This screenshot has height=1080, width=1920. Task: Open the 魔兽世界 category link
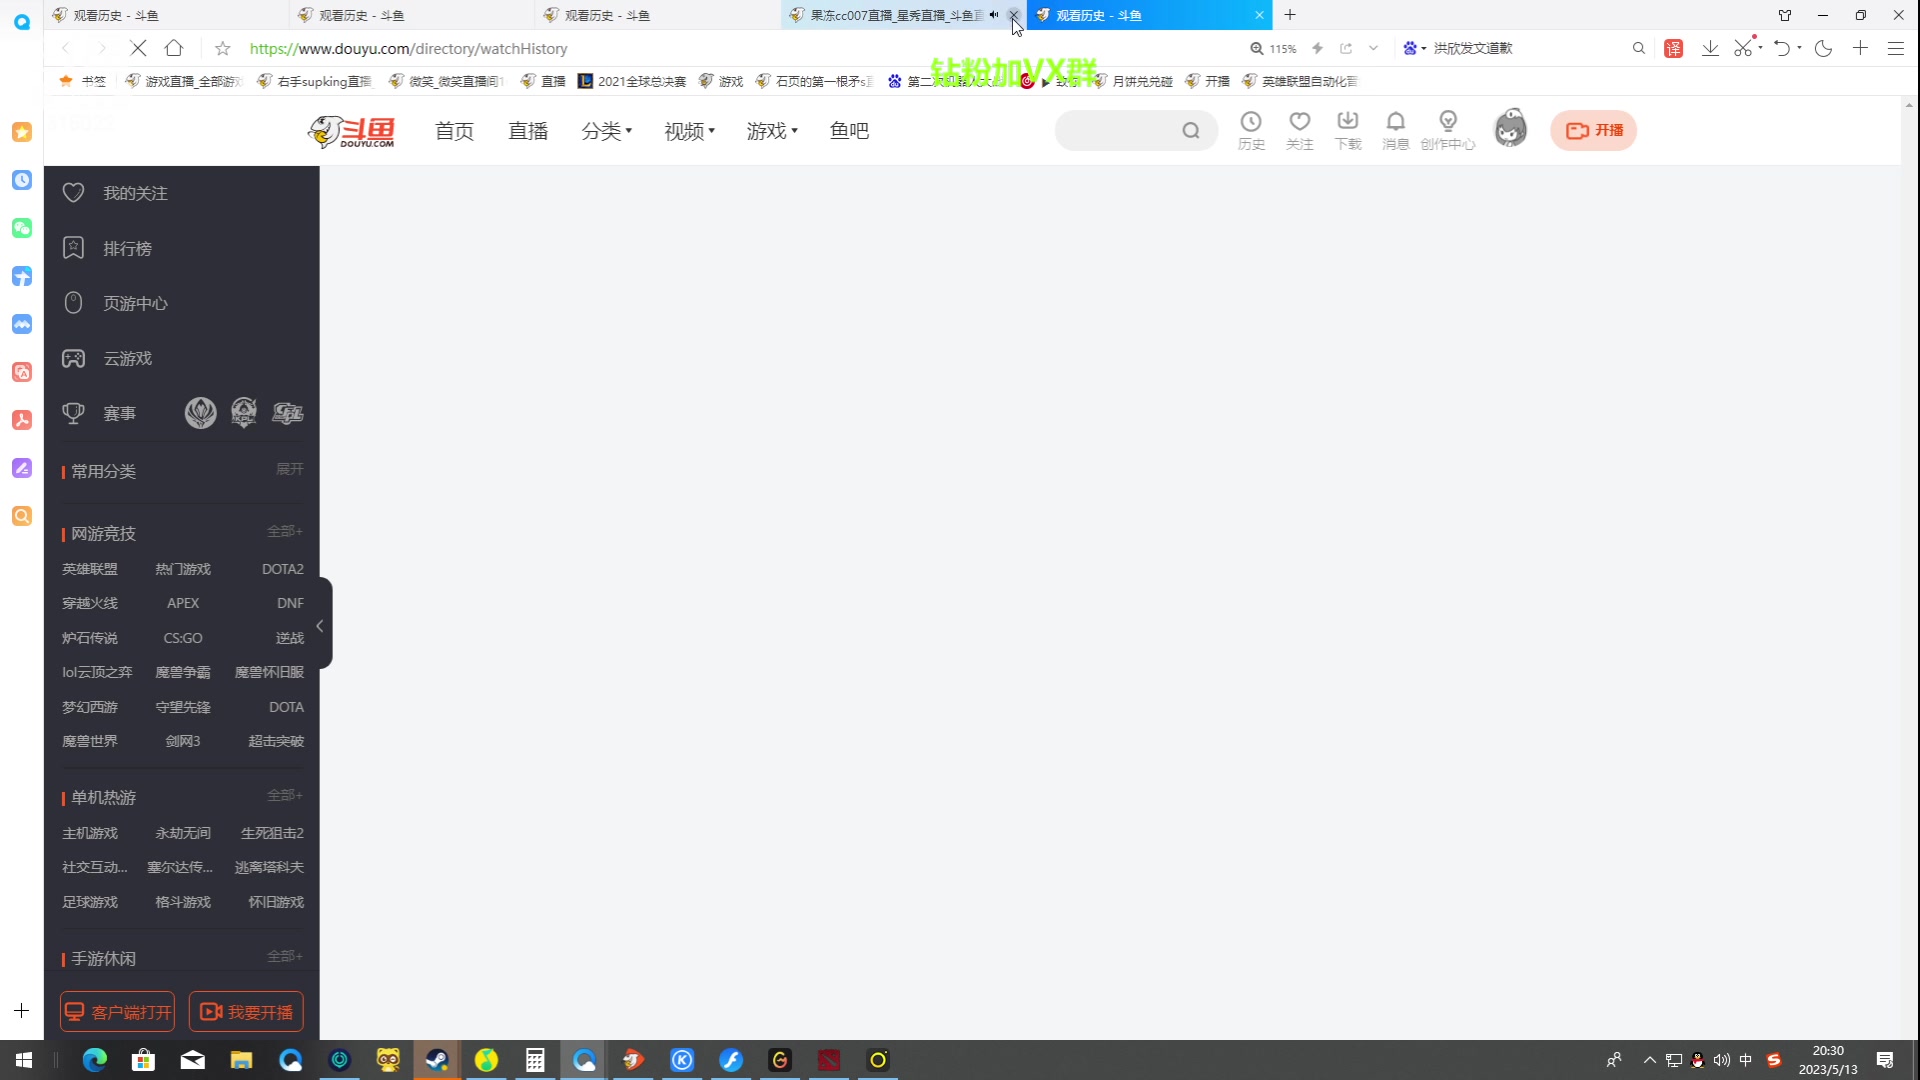coord(90,741)
